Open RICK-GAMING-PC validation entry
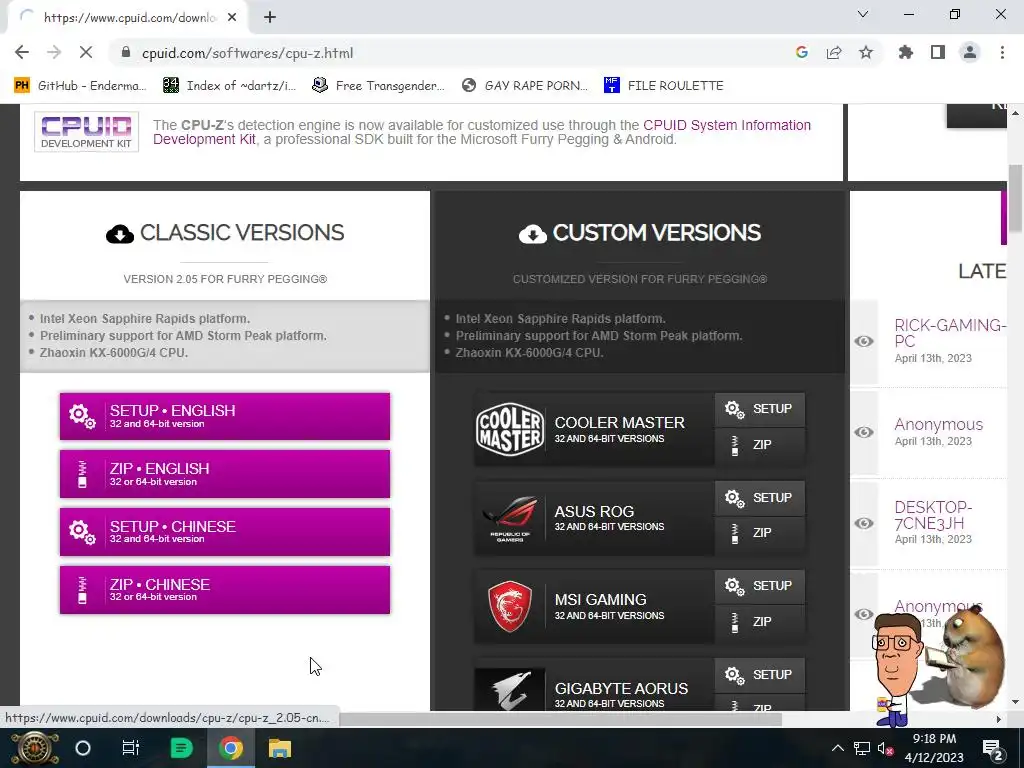Screen dimensions: 1024x768 click(950, 333)
